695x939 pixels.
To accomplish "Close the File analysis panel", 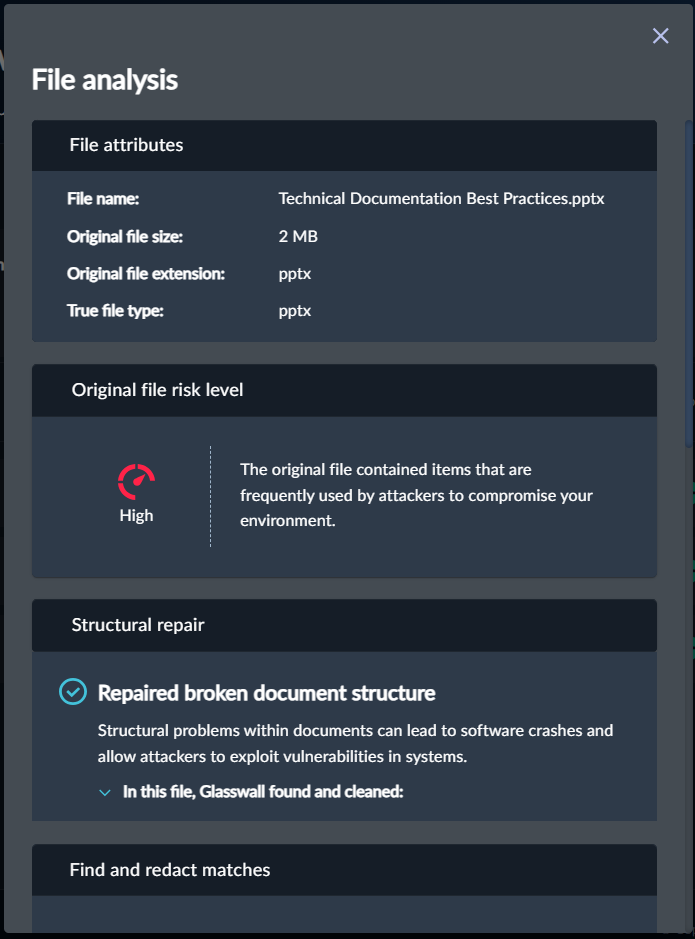I will tap(660, 36).
